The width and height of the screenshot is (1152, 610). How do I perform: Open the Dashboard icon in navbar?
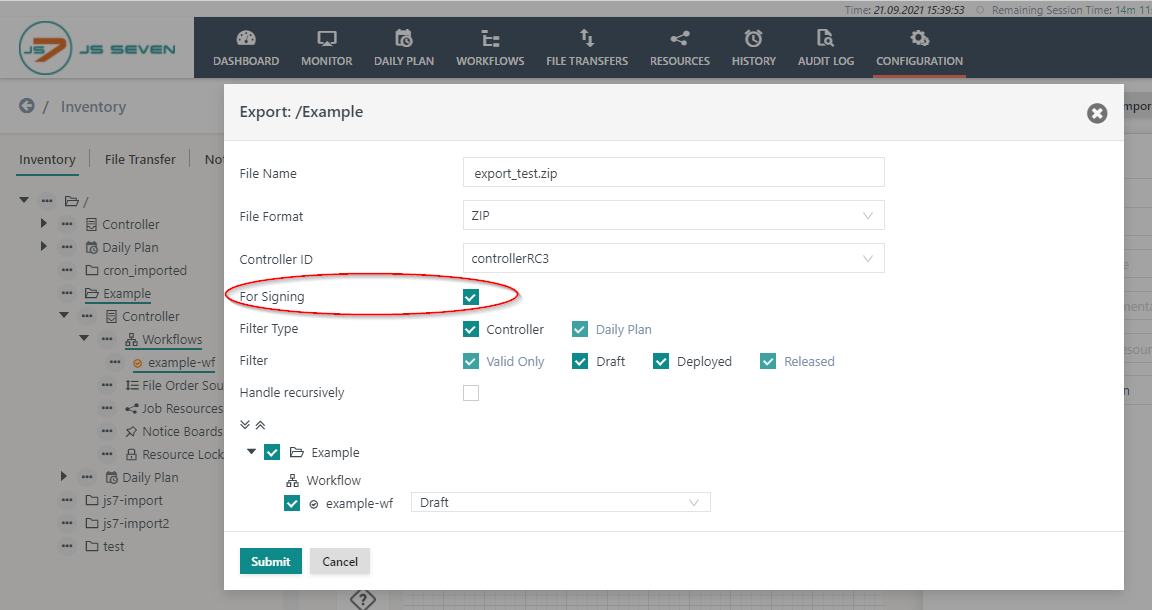pos(245,38)
